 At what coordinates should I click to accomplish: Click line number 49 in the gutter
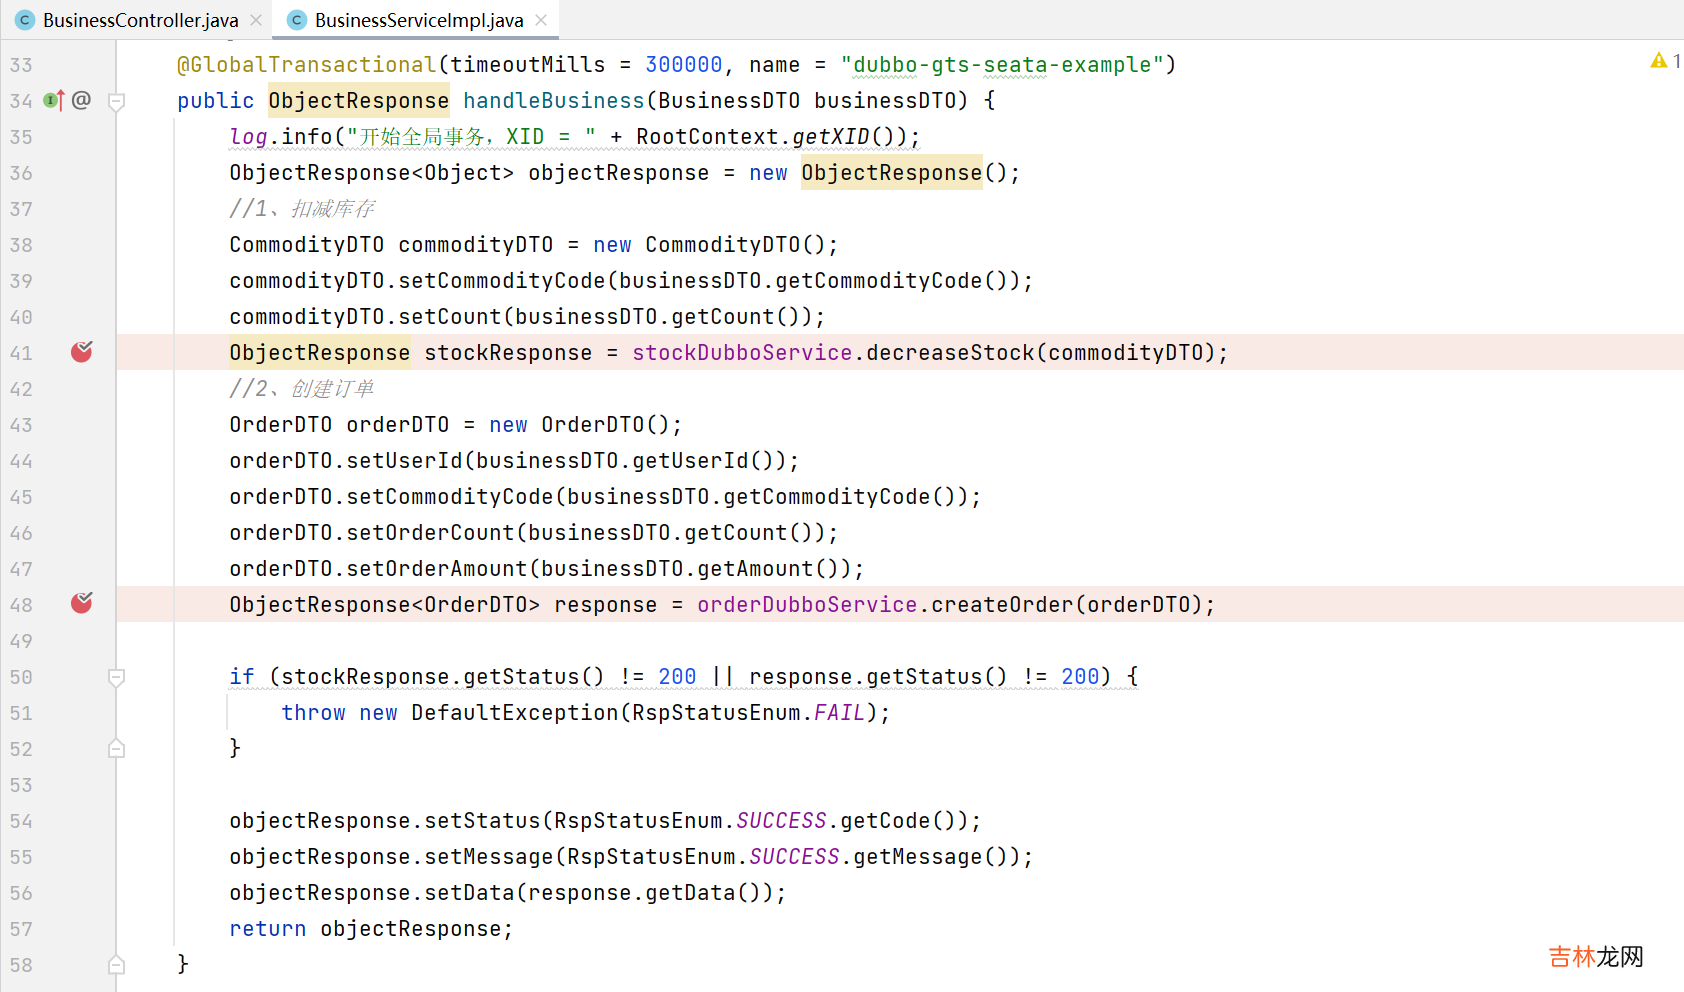(x=22, y=641)
